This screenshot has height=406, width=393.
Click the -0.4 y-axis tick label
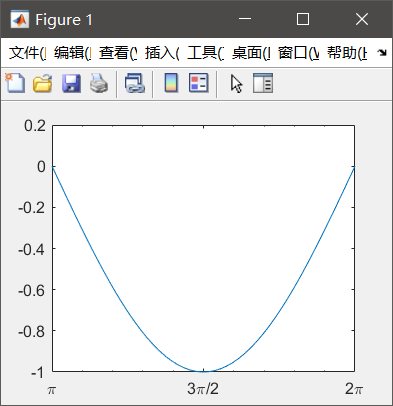click(32, 249)
